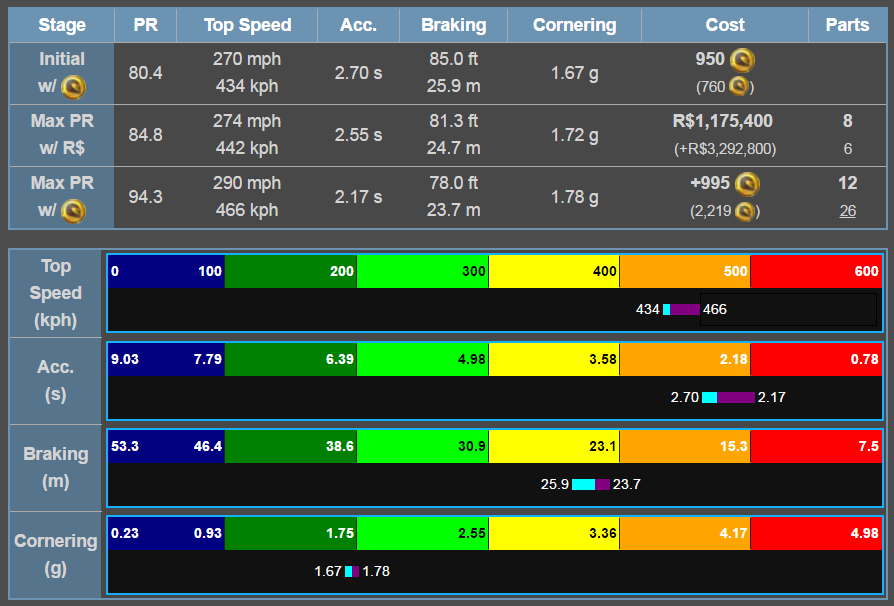Click the gold coin beside +995
This screenshot has width=894, height=606.
click(746, 184)
